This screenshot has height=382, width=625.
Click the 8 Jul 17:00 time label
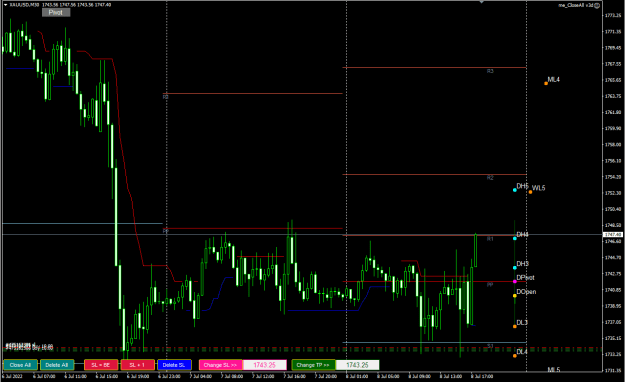click(x=482, y=376)
